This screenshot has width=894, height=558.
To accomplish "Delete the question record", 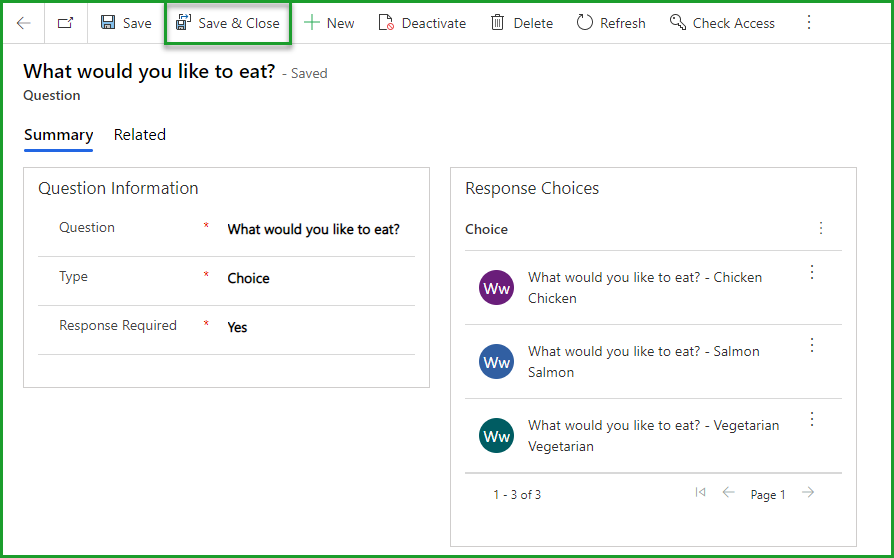I will pos(521,23).
